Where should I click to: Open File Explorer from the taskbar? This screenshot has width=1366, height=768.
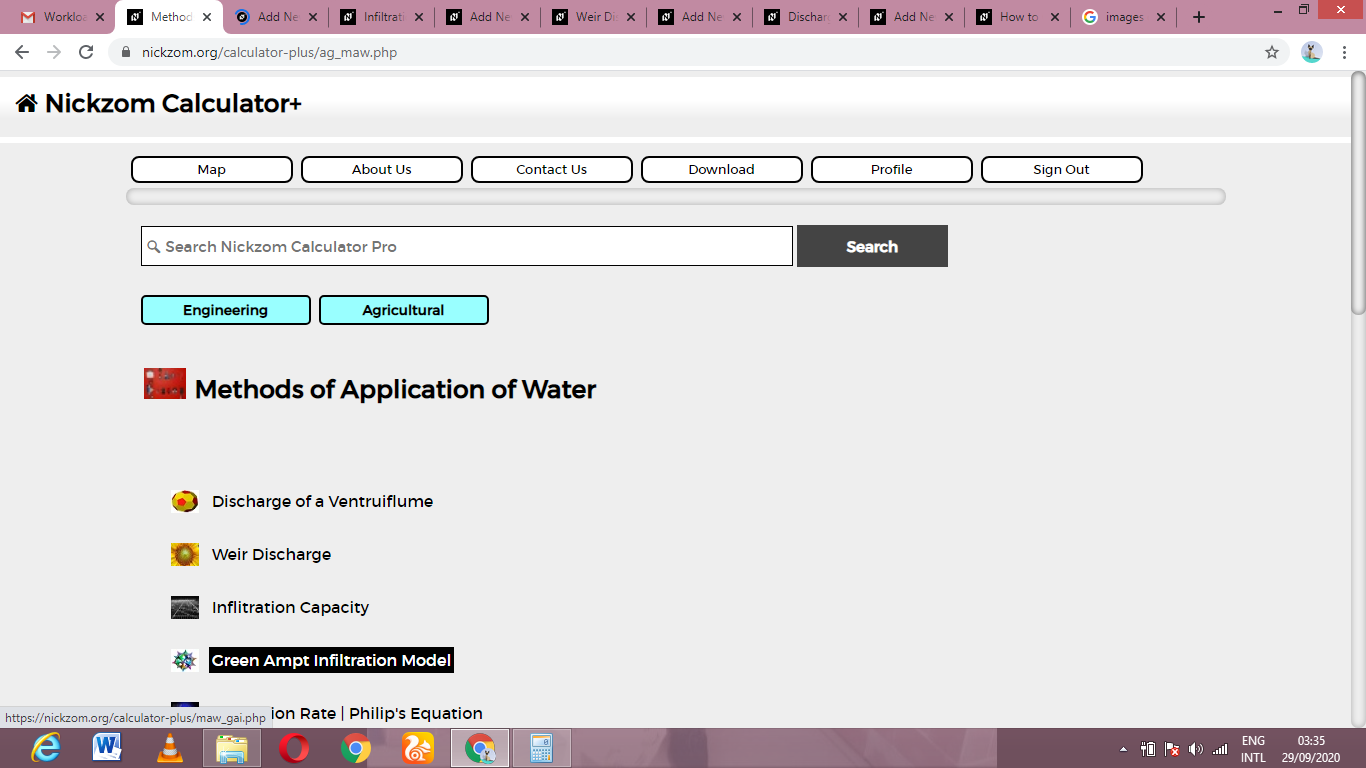point(232,748)
